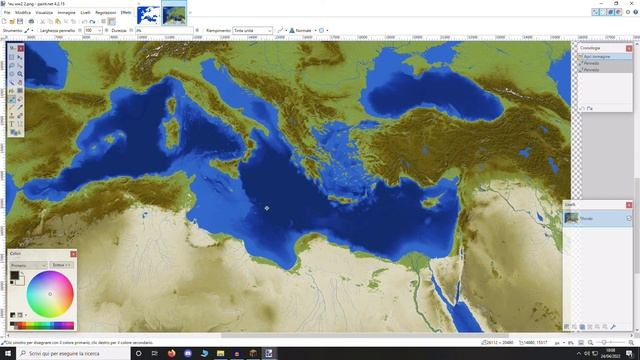
Task: Select the Recolor tool
Action: pyautogui.click(x=20, y=116)
